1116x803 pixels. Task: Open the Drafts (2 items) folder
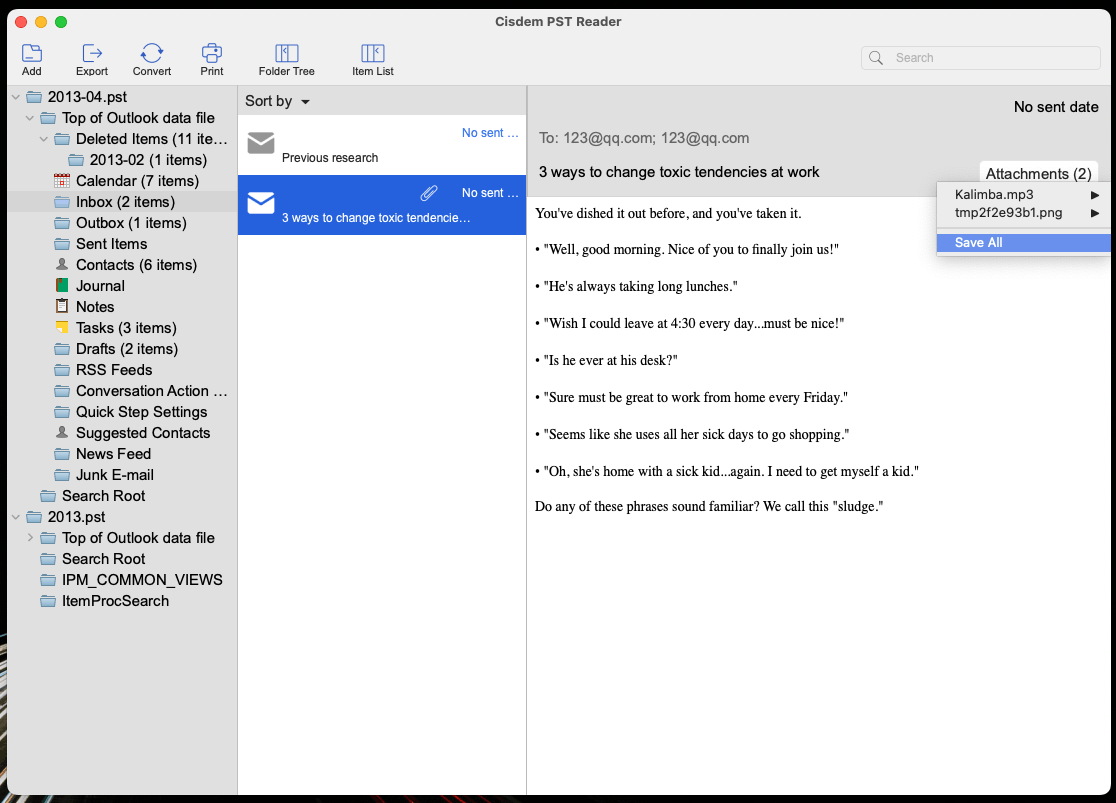127,349
